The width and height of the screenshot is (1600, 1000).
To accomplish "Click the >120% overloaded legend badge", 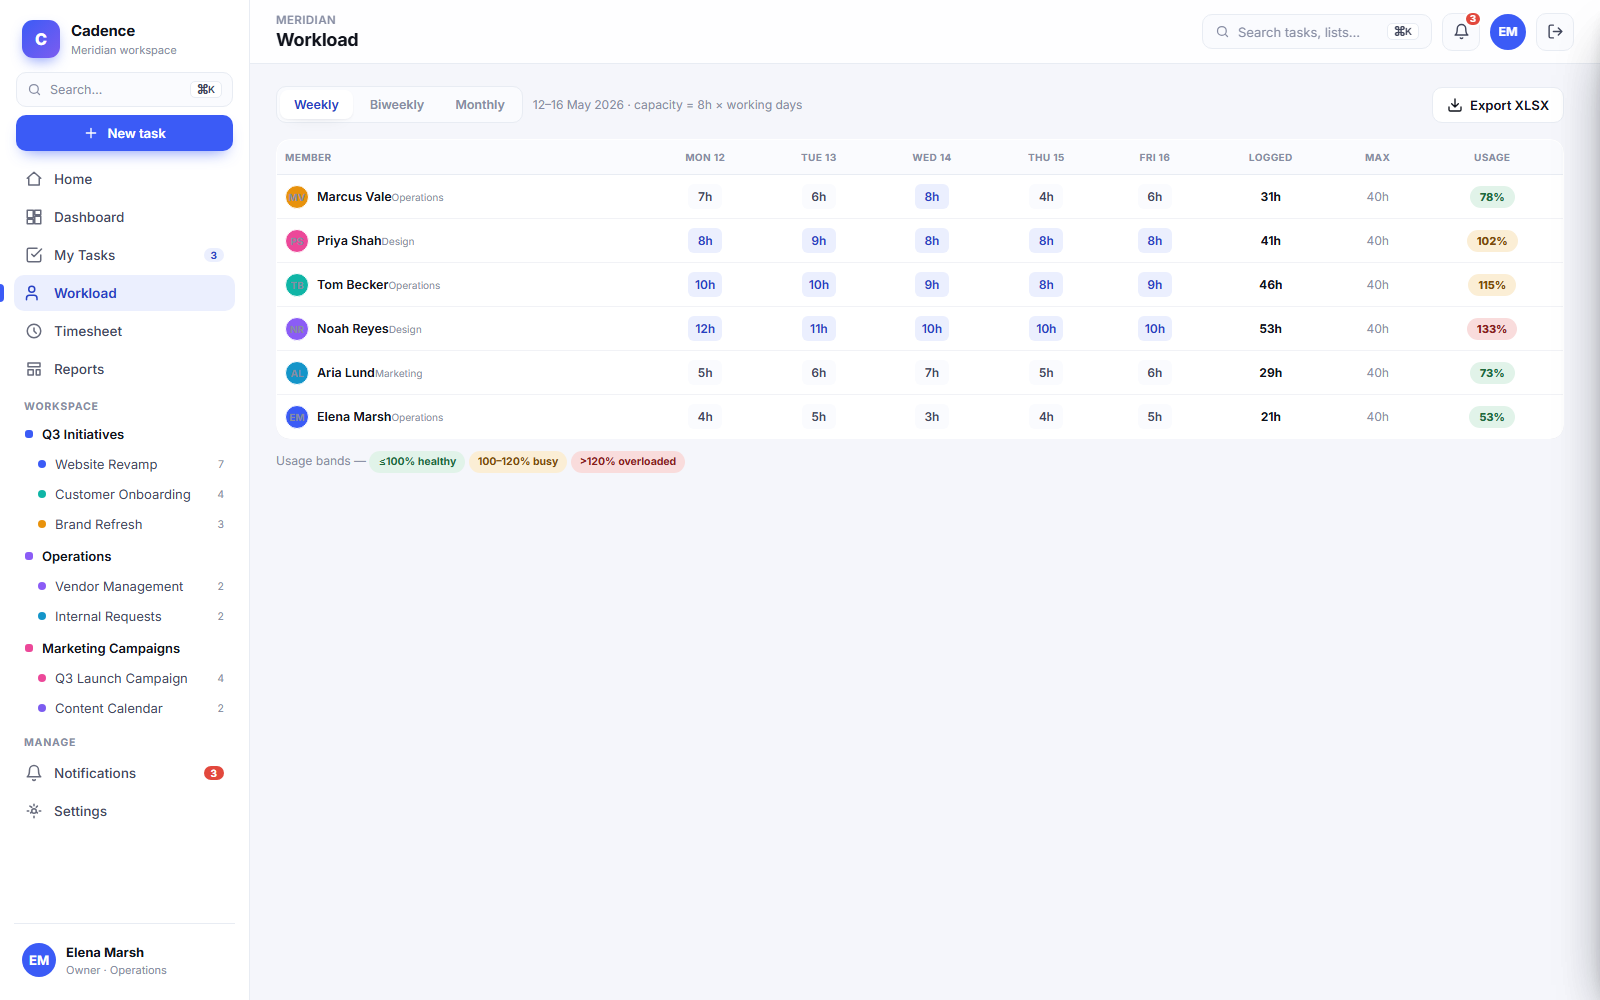I will 628,461.
